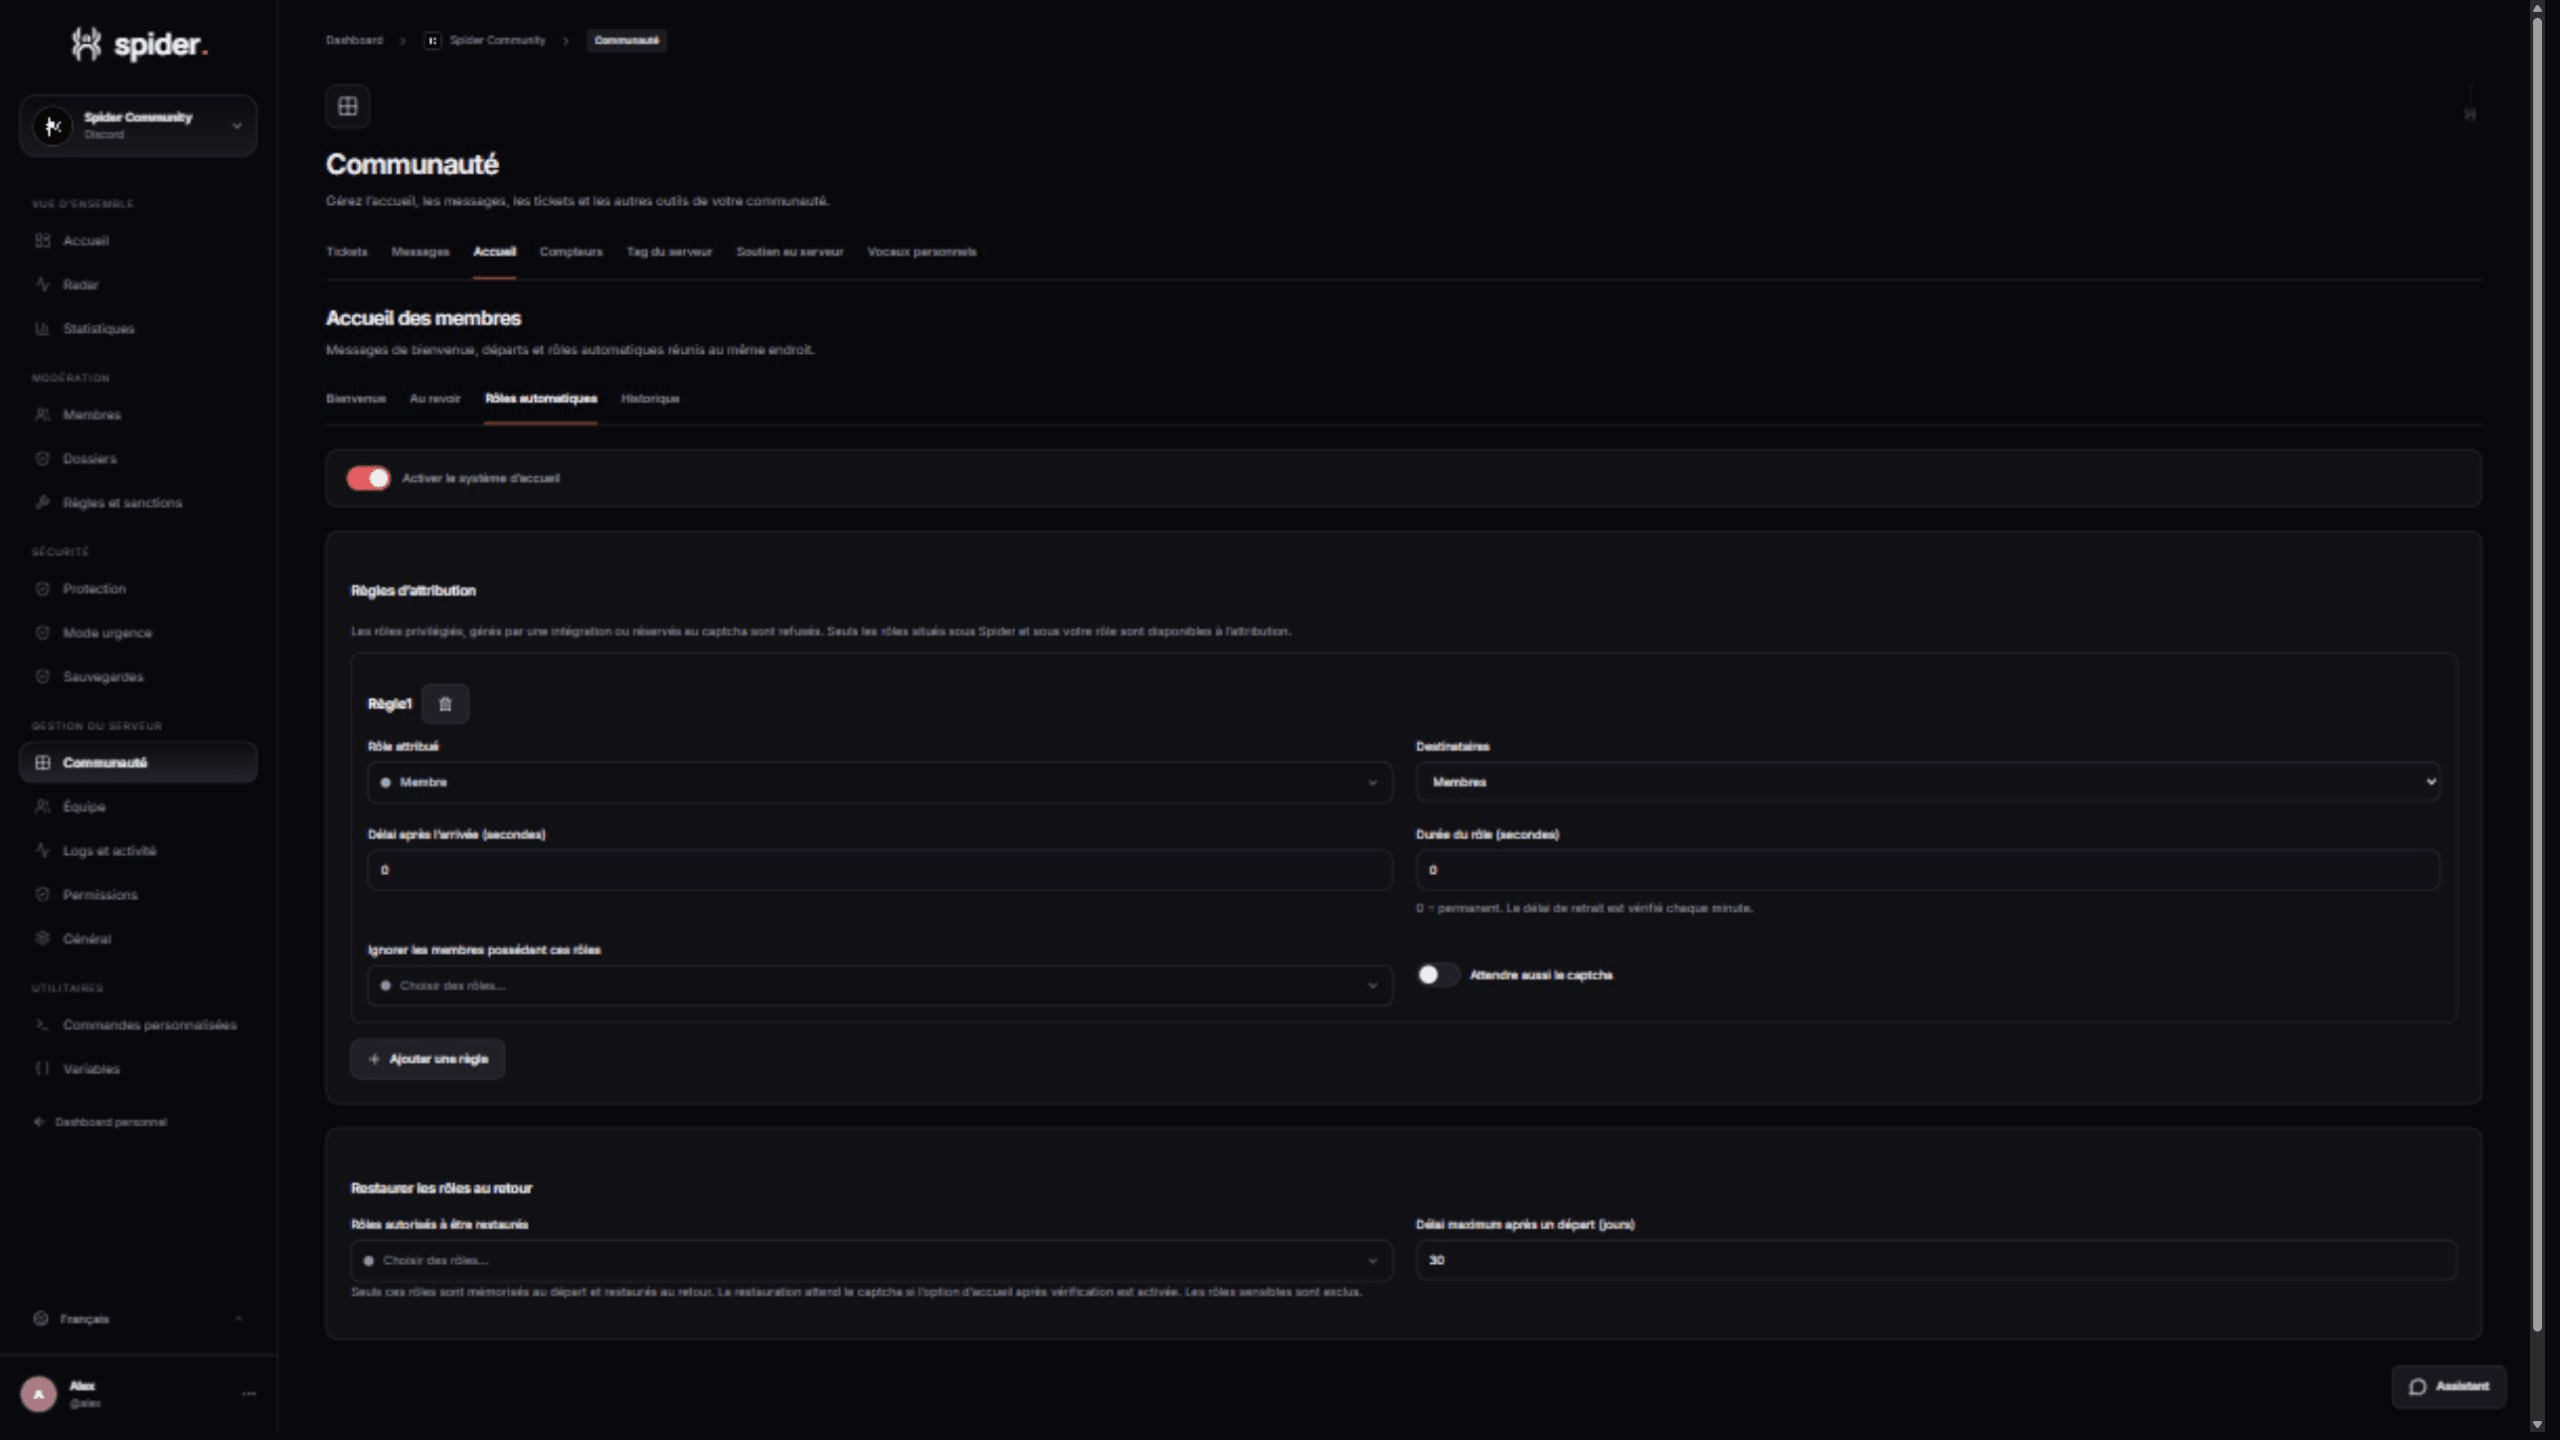Viewport: 2560px width, 1440px height.
Task: Open the Radar page
Action: click(x=138, y=285)
